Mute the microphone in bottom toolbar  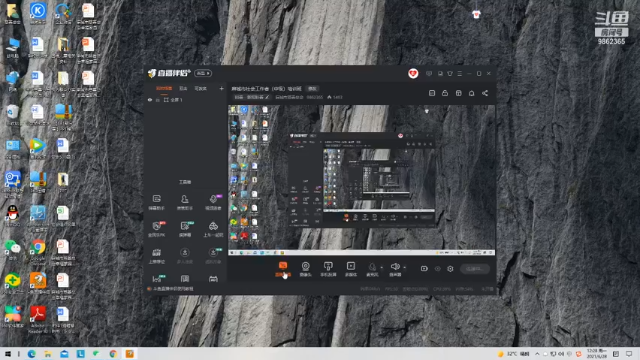pyautogui.click(x=372, y=269)
